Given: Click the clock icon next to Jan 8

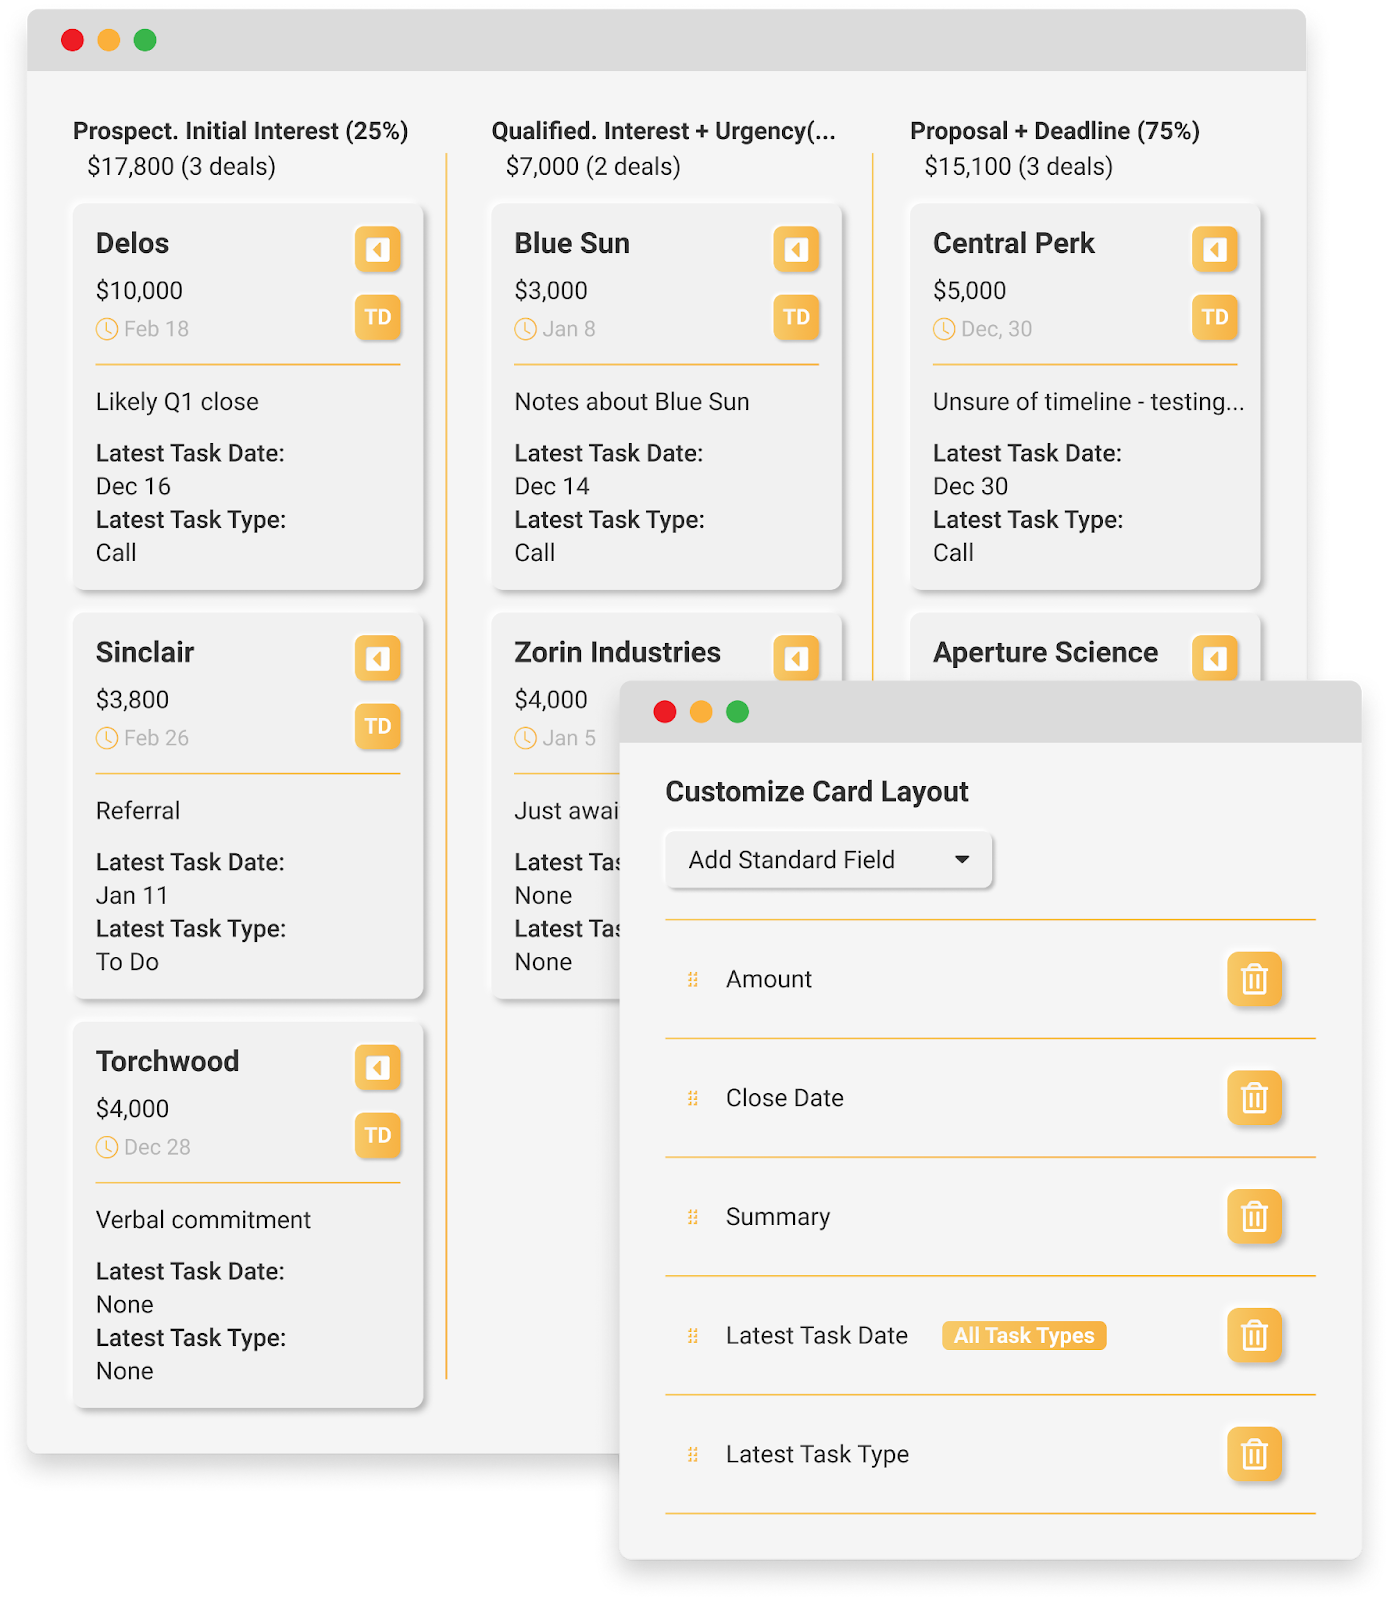Looking at the screenshot, I should tap(525, 329).
